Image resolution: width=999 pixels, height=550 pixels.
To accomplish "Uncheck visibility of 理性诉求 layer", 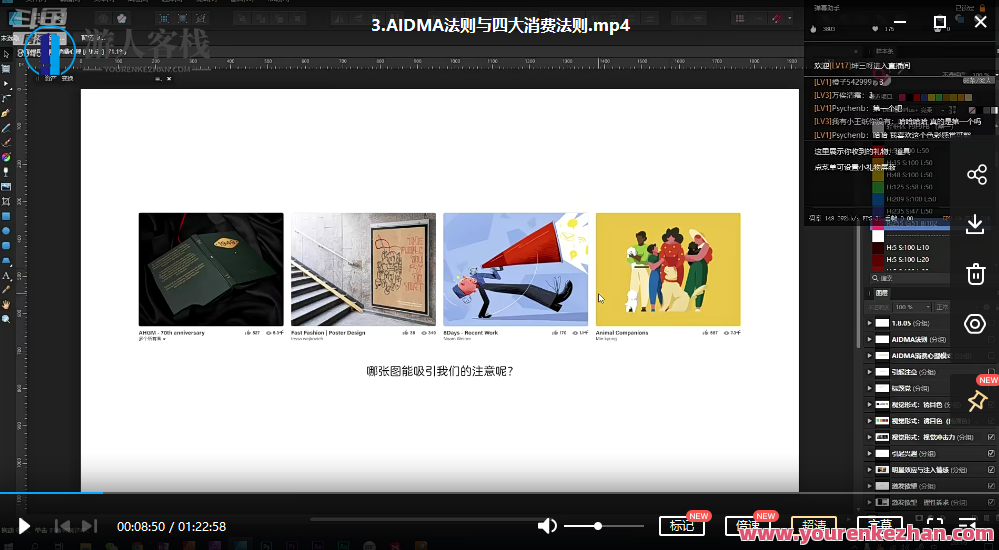I will [991, 502].
